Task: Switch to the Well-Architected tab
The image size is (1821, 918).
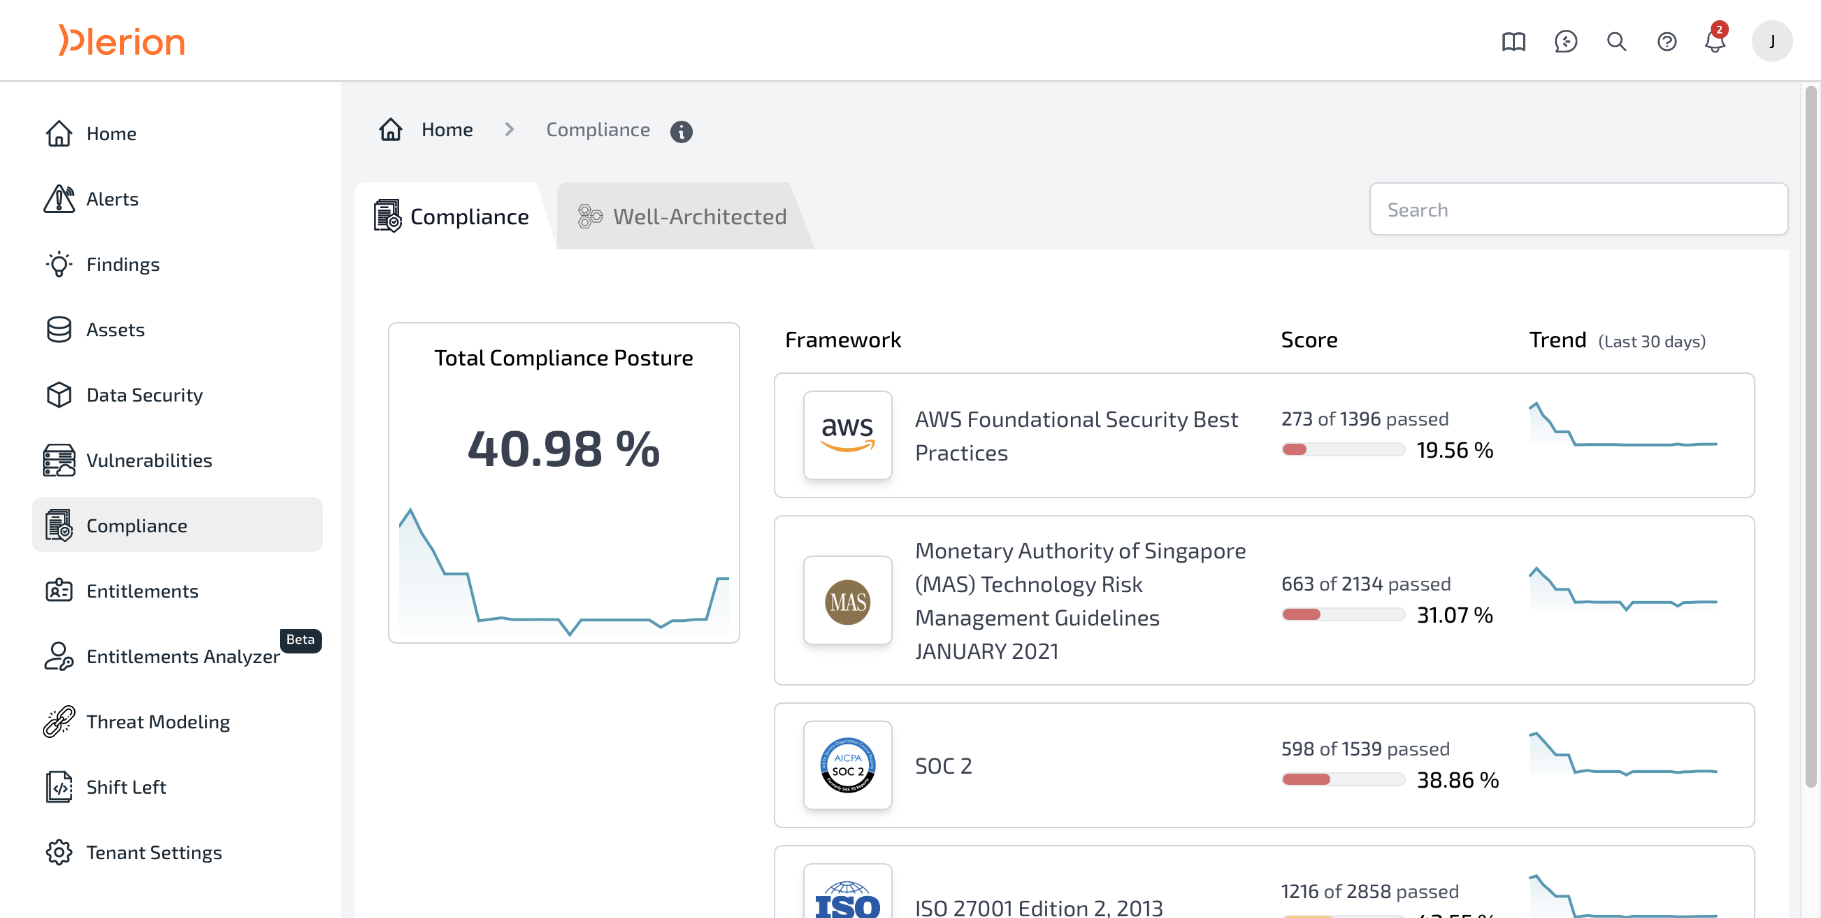Action: tap(684, 216)
